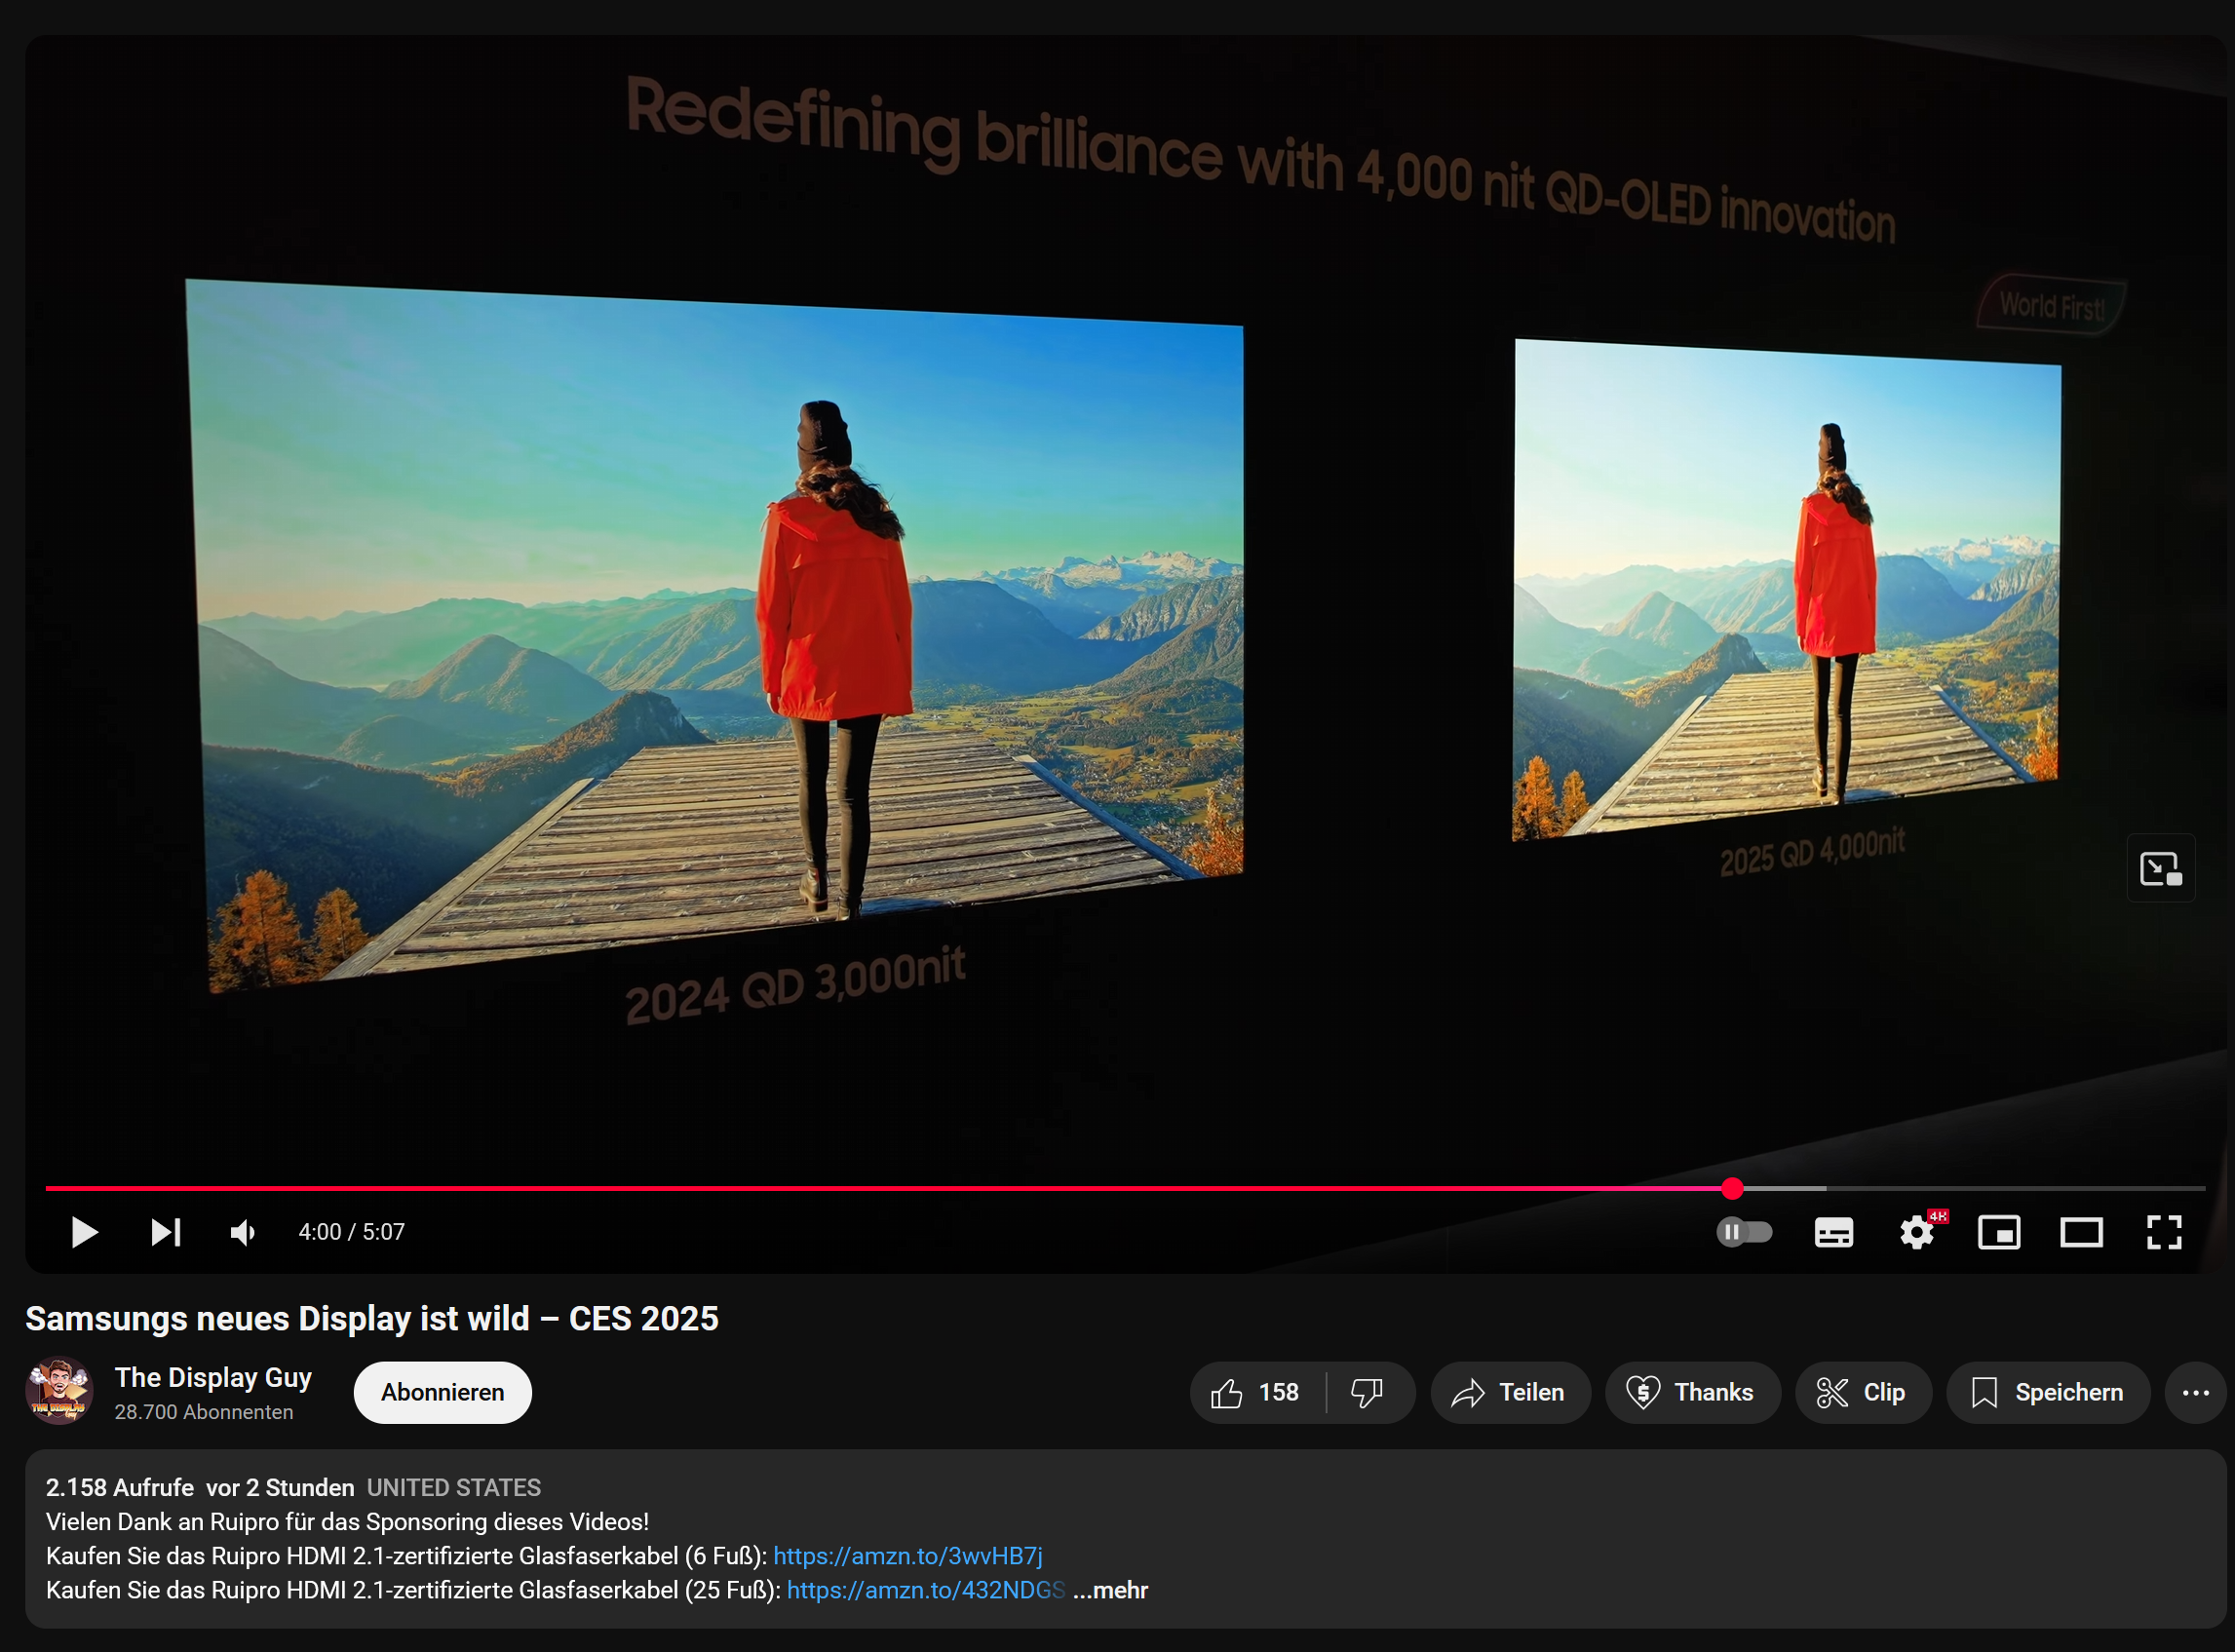Switch to theater mode

(2081, 1232)
